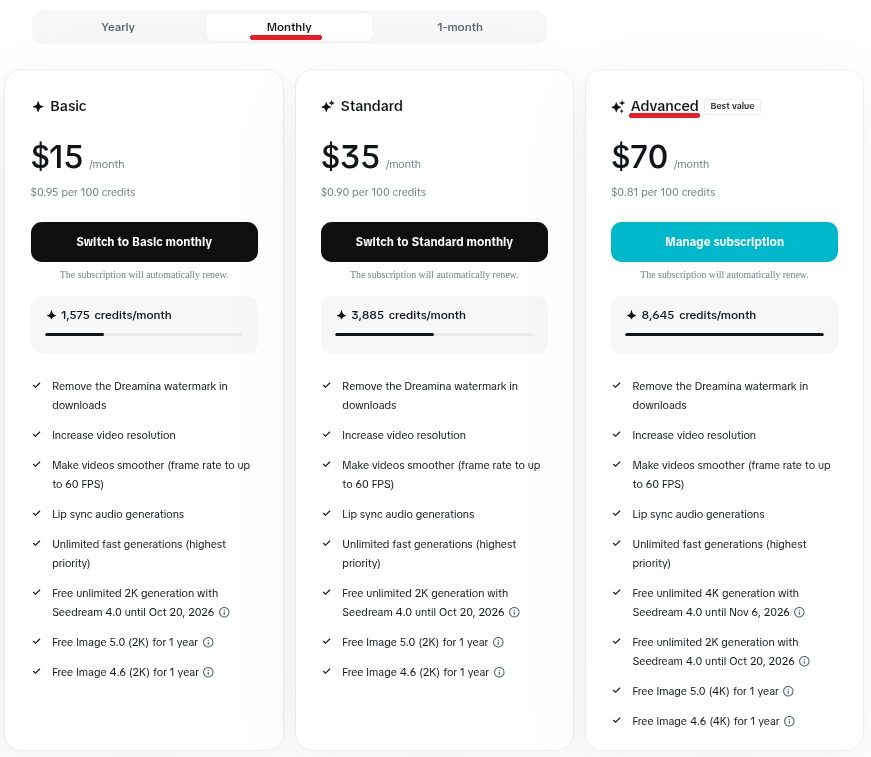This screenshot has width=871, height=757.
Task: Click the Advanced plan sparkle icon
Action: click(x=618, y=106)
